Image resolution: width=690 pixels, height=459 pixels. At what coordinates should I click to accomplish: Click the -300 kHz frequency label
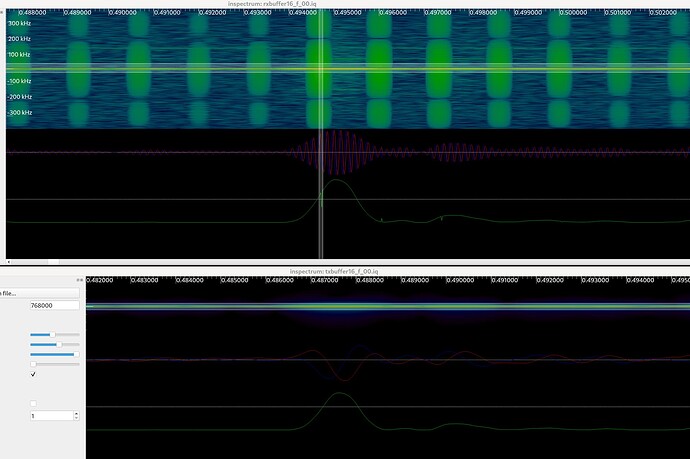pos(19,113)
